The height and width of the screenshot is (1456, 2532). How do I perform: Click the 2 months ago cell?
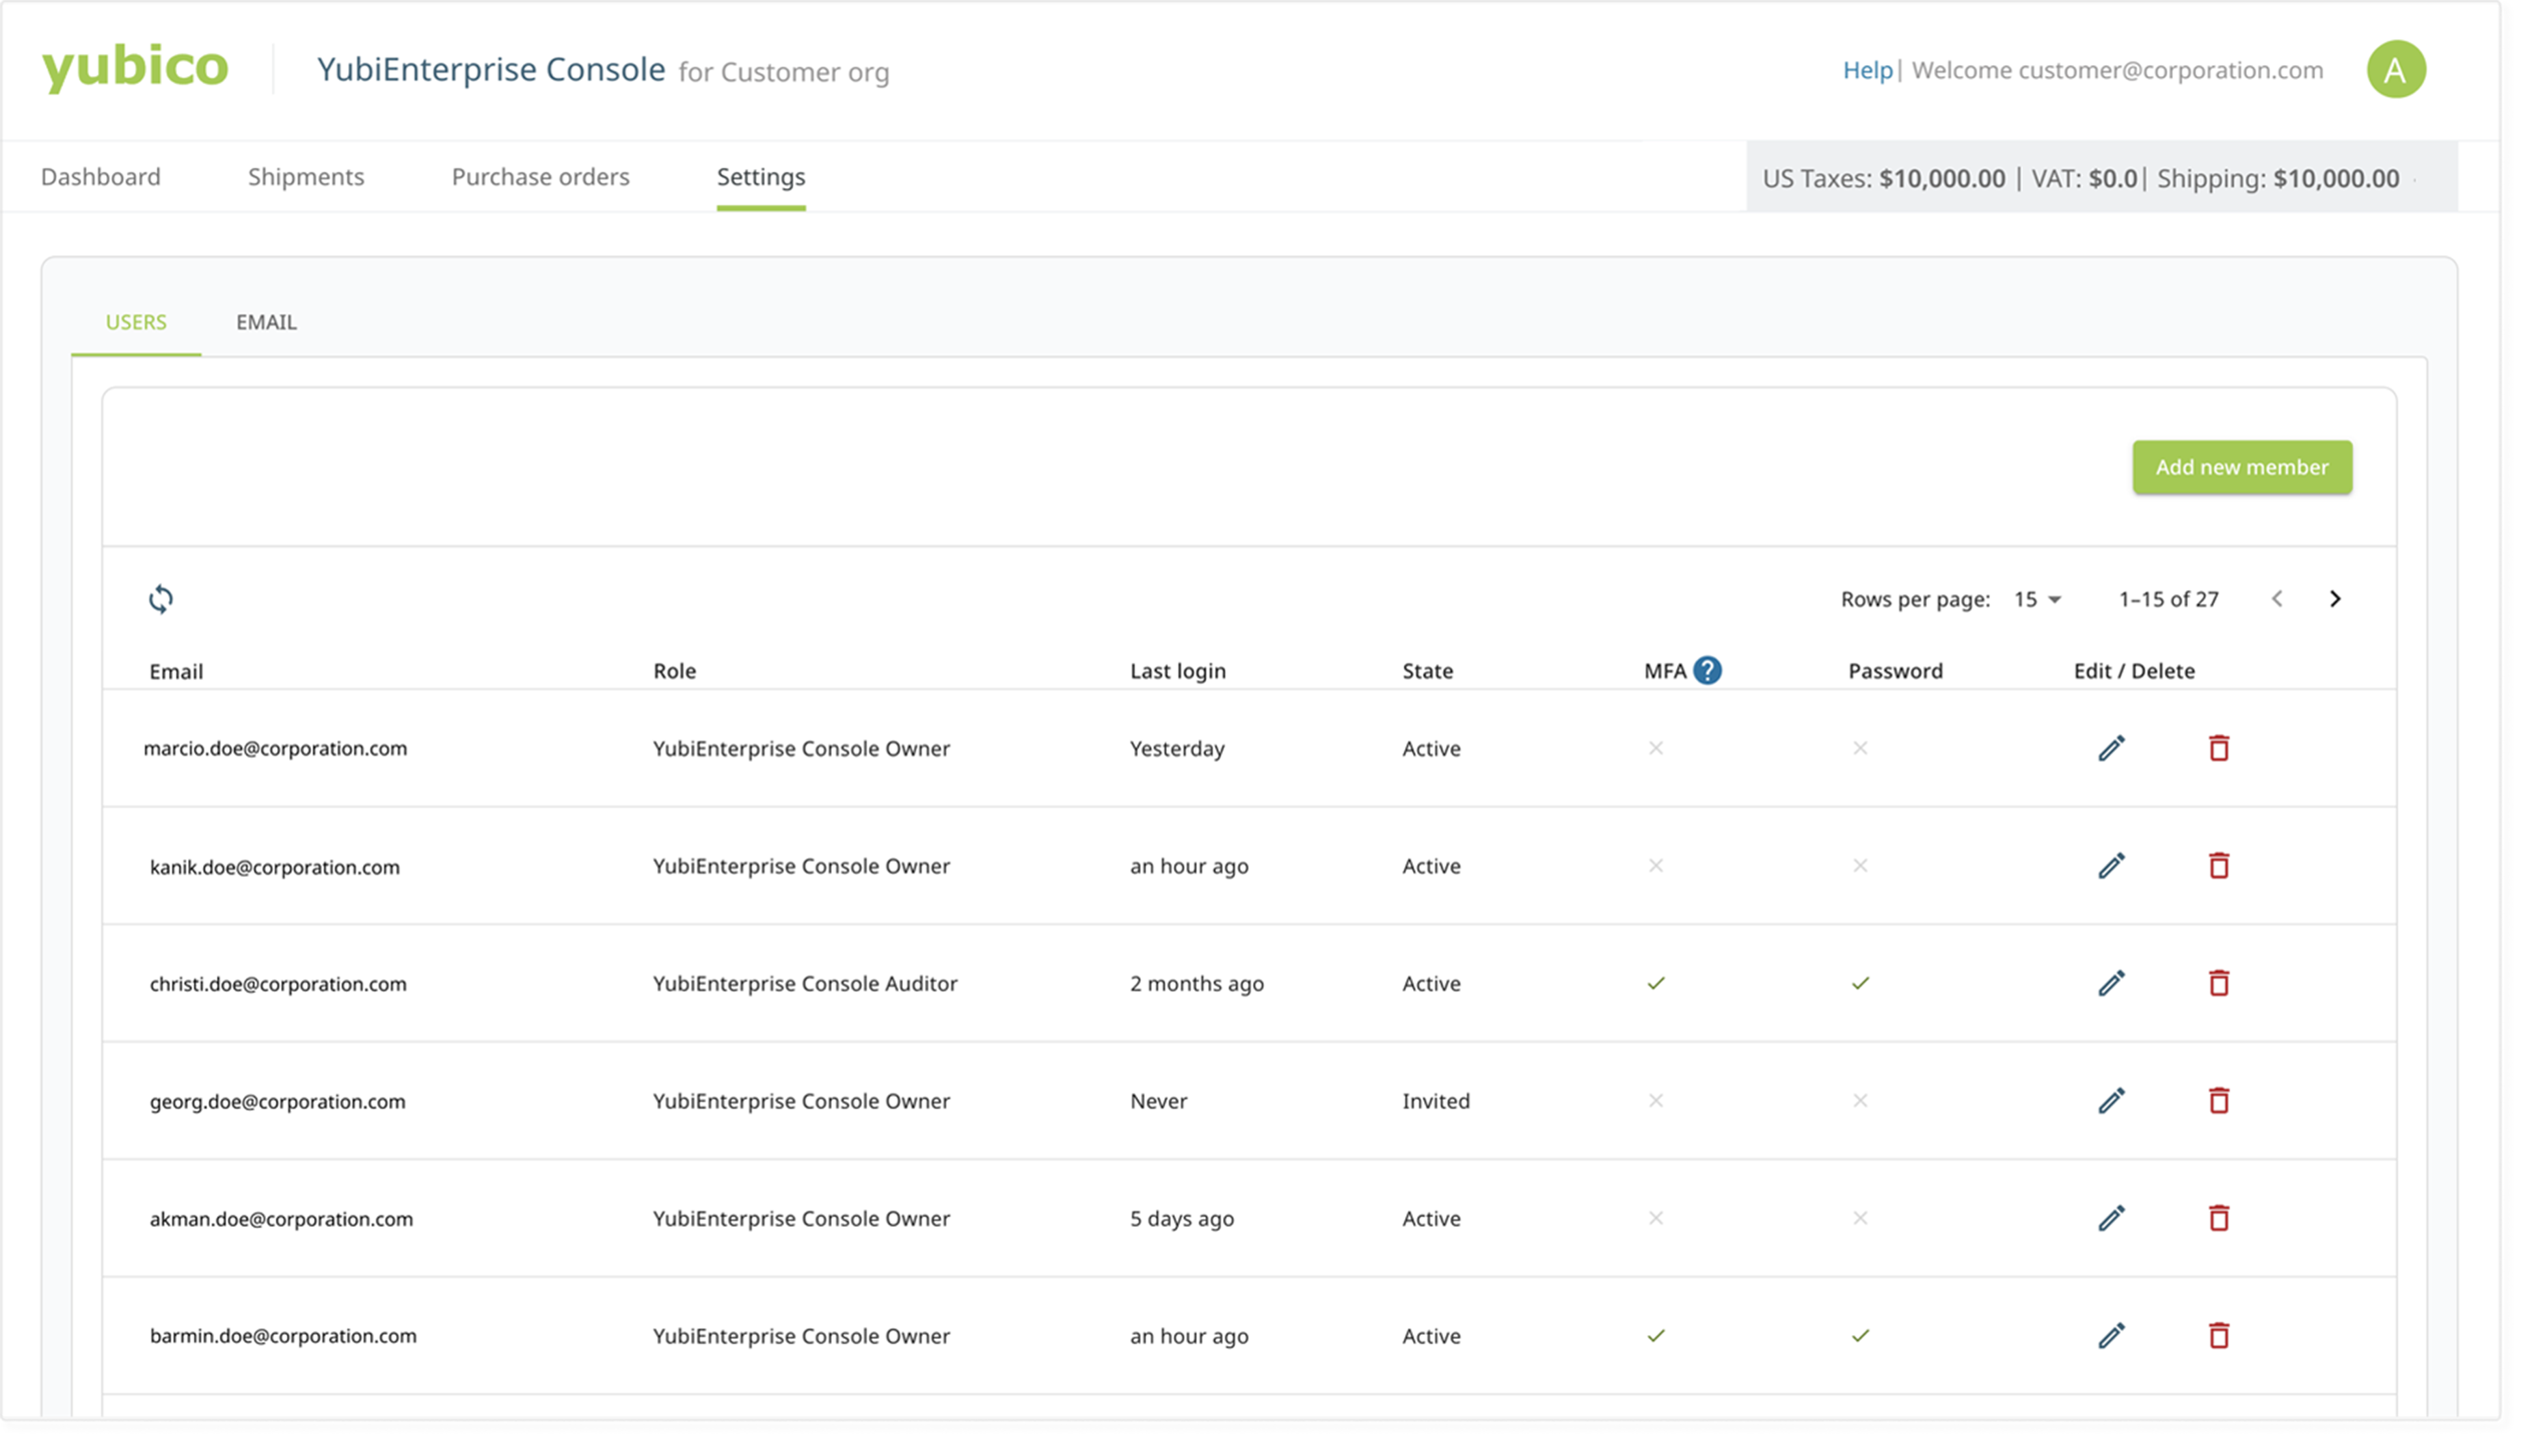(x=1196, y=983)
